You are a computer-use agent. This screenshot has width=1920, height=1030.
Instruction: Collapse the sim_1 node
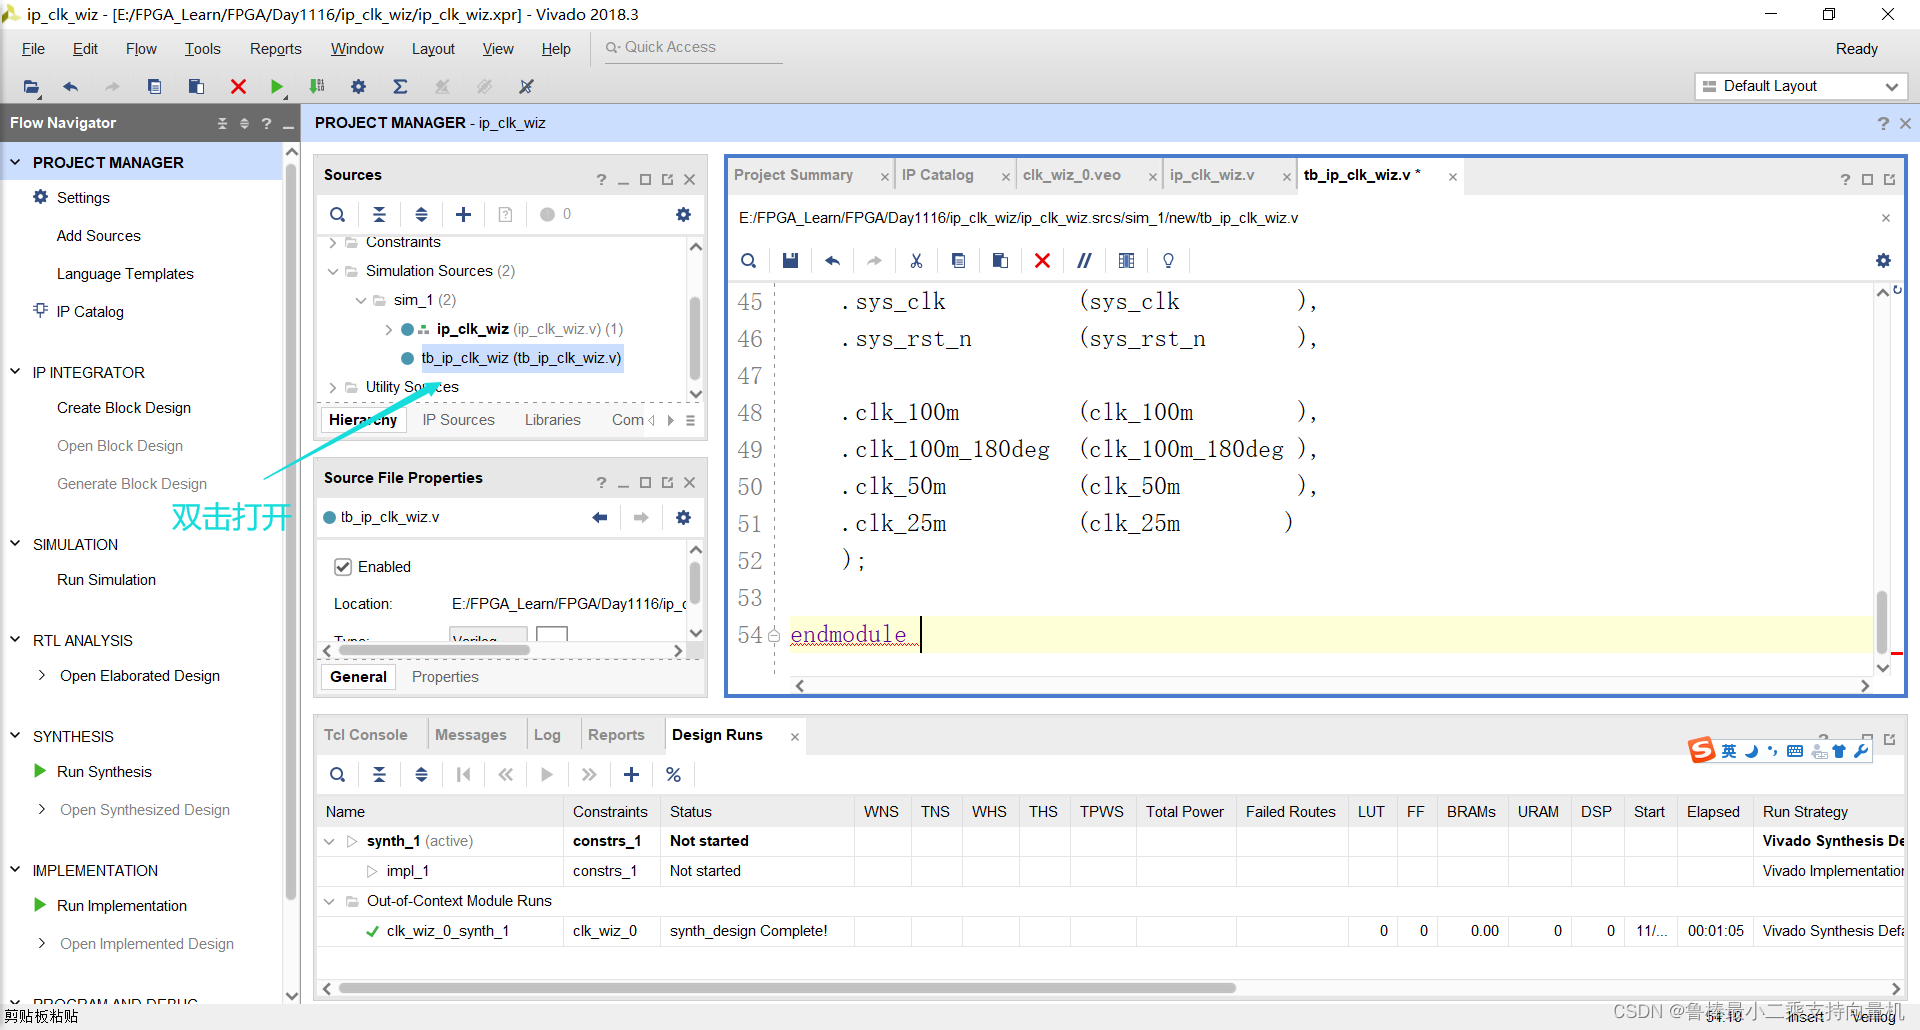coord(361,300)
